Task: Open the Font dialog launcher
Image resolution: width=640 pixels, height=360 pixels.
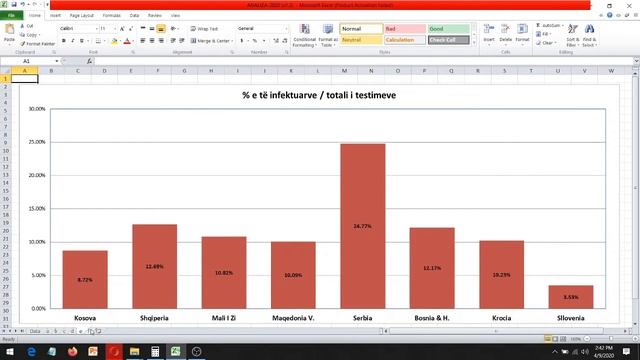Action: pyautogui.click(x=133, y=52)
